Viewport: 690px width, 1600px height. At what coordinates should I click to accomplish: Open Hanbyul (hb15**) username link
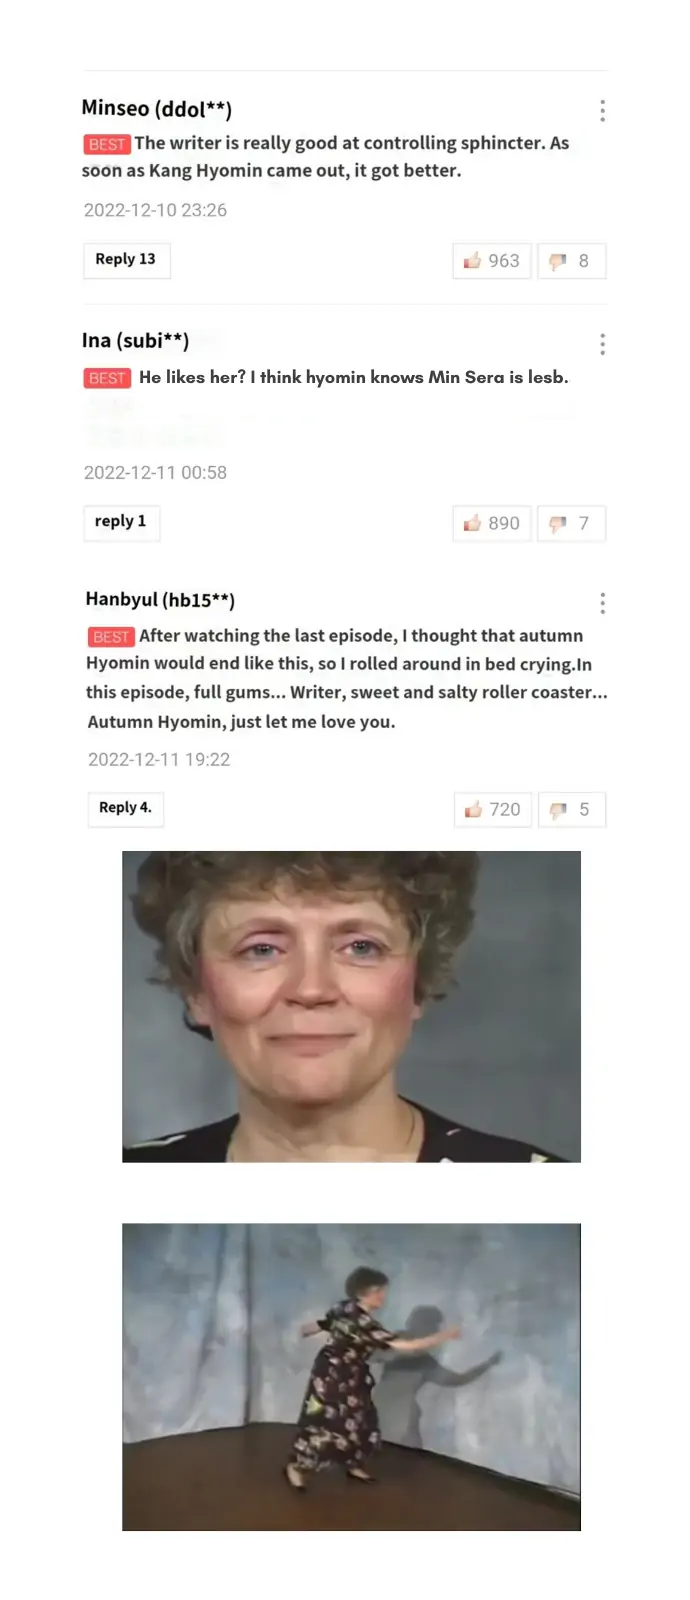click(160, 599)
